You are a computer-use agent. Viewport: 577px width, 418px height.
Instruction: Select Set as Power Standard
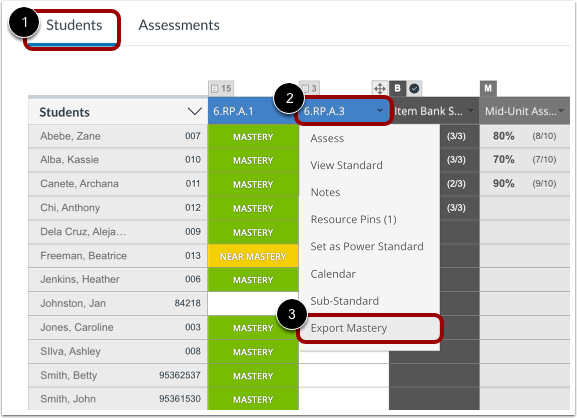367,246
